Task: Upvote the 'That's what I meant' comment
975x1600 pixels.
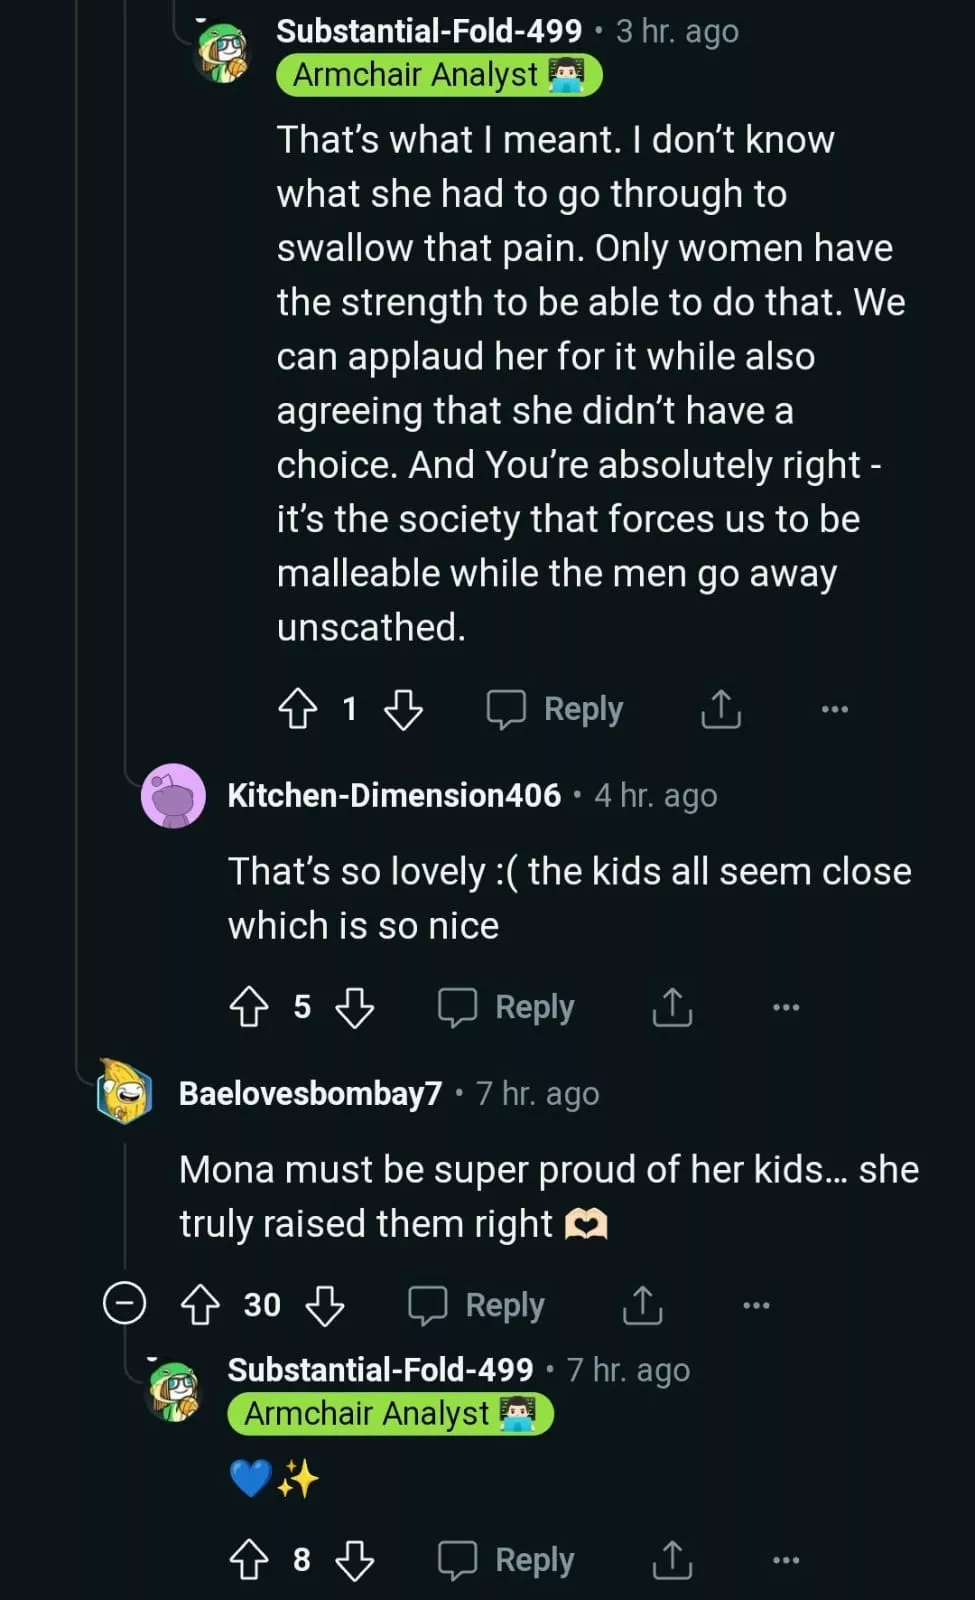Action: pos(297,709)
